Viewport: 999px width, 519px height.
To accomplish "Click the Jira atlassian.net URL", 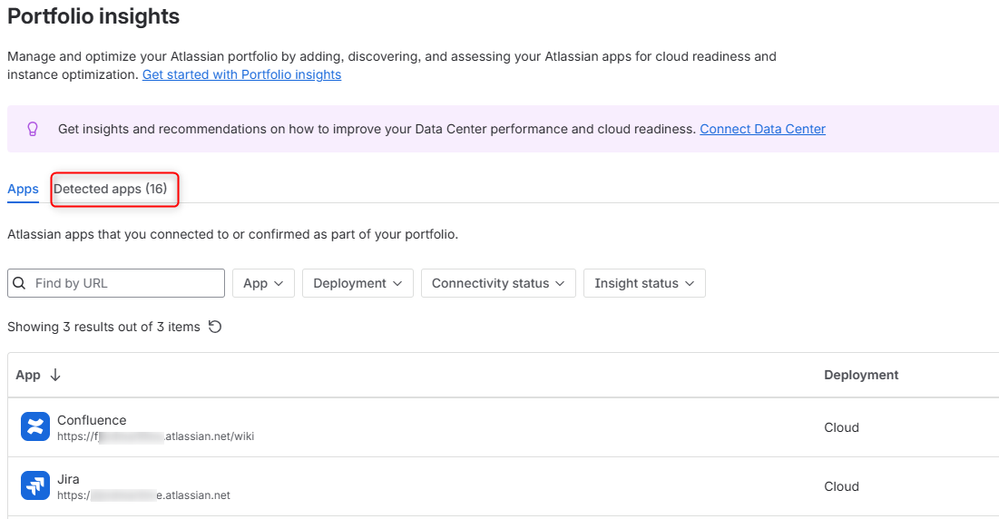I will [144, 495].
